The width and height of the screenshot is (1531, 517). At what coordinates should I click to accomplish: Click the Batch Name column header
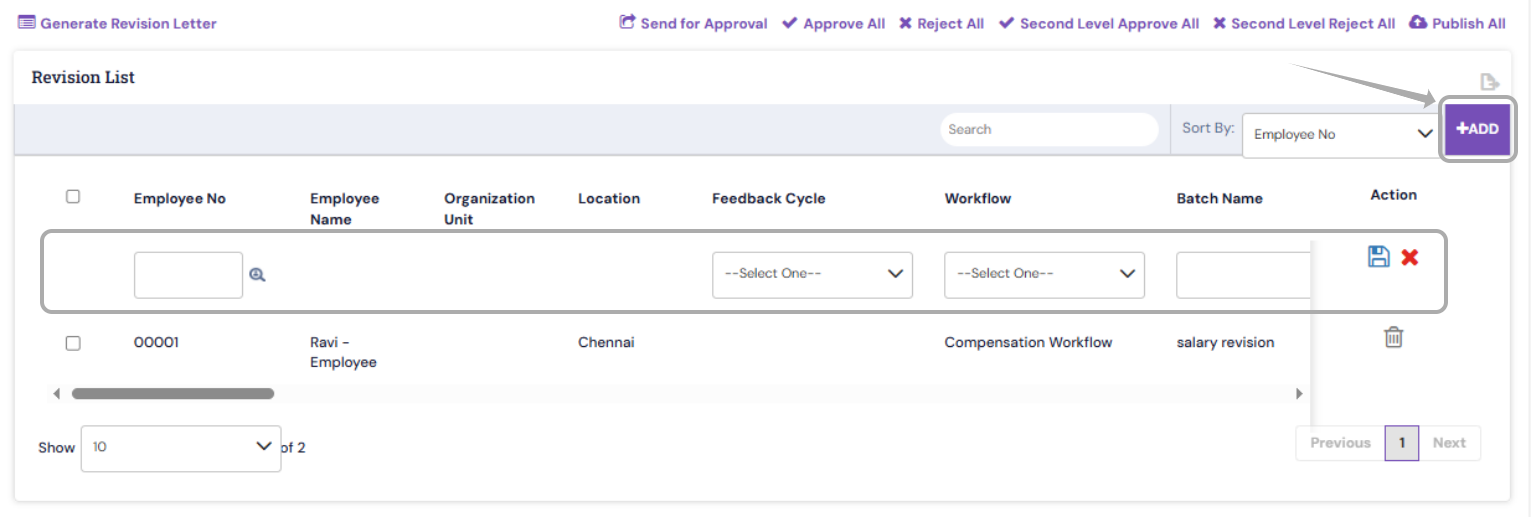click(1220, 198)
